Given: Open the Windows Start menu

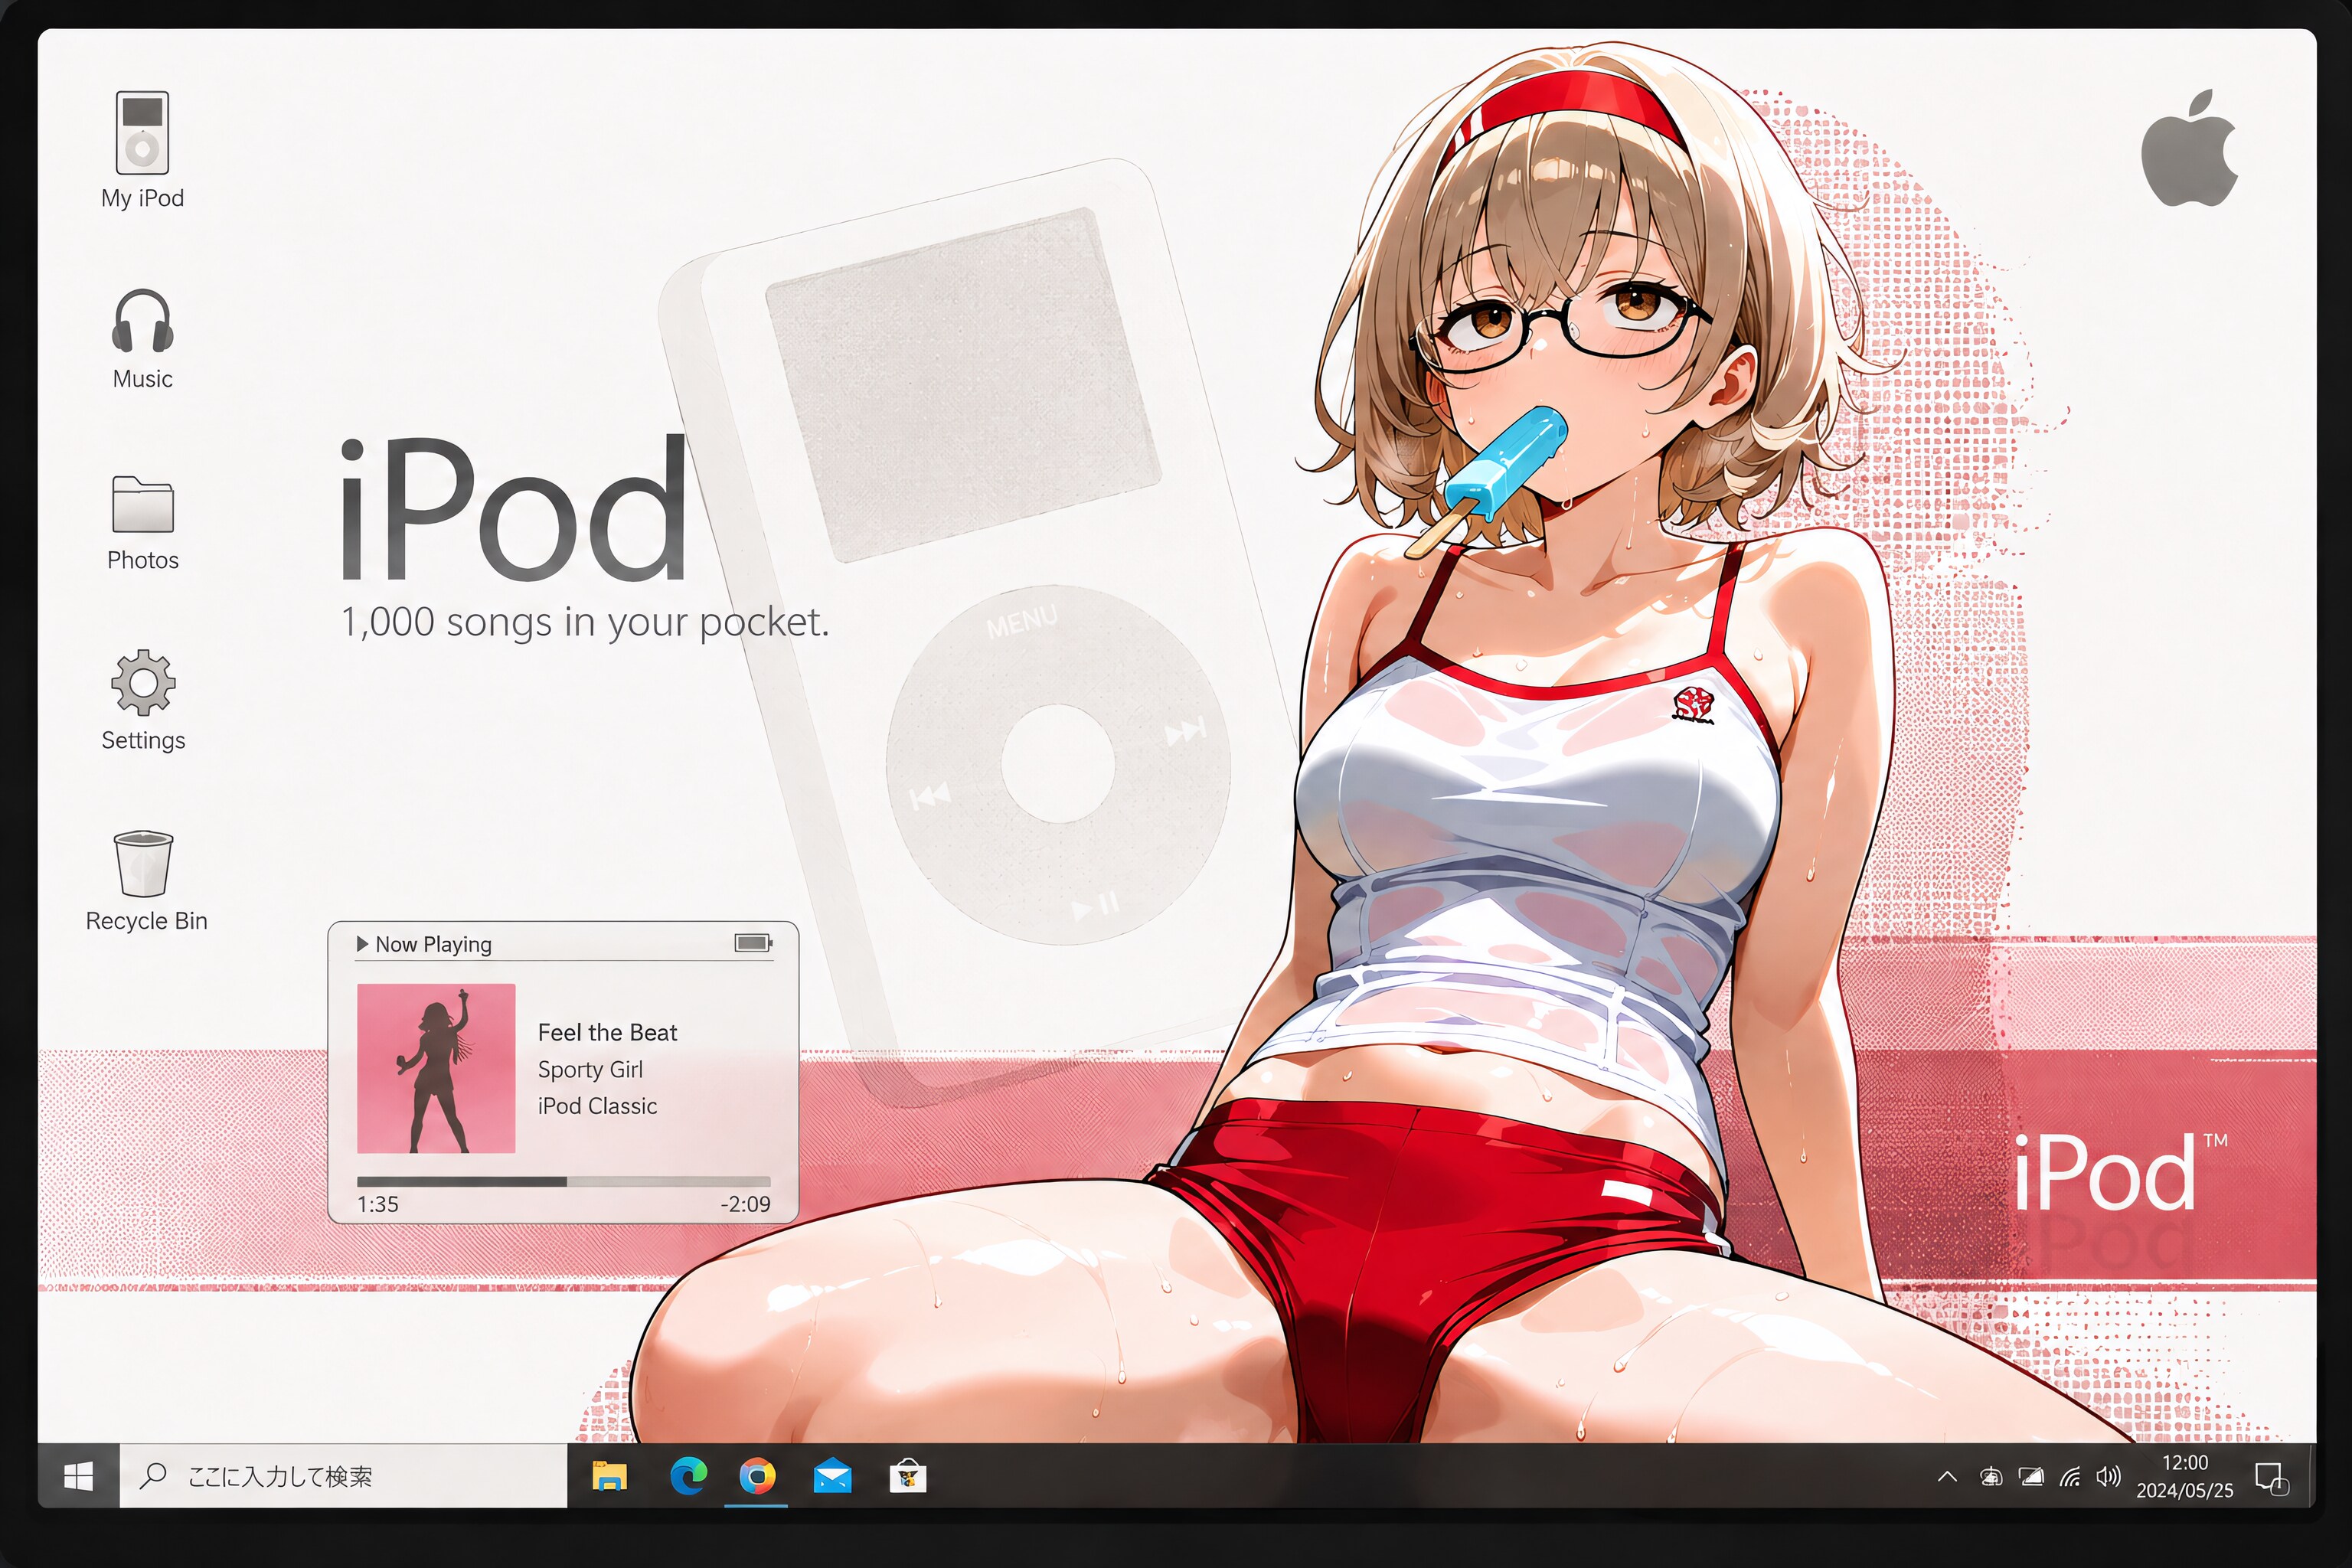Looking at the screenshot, I should [78, 1475].
